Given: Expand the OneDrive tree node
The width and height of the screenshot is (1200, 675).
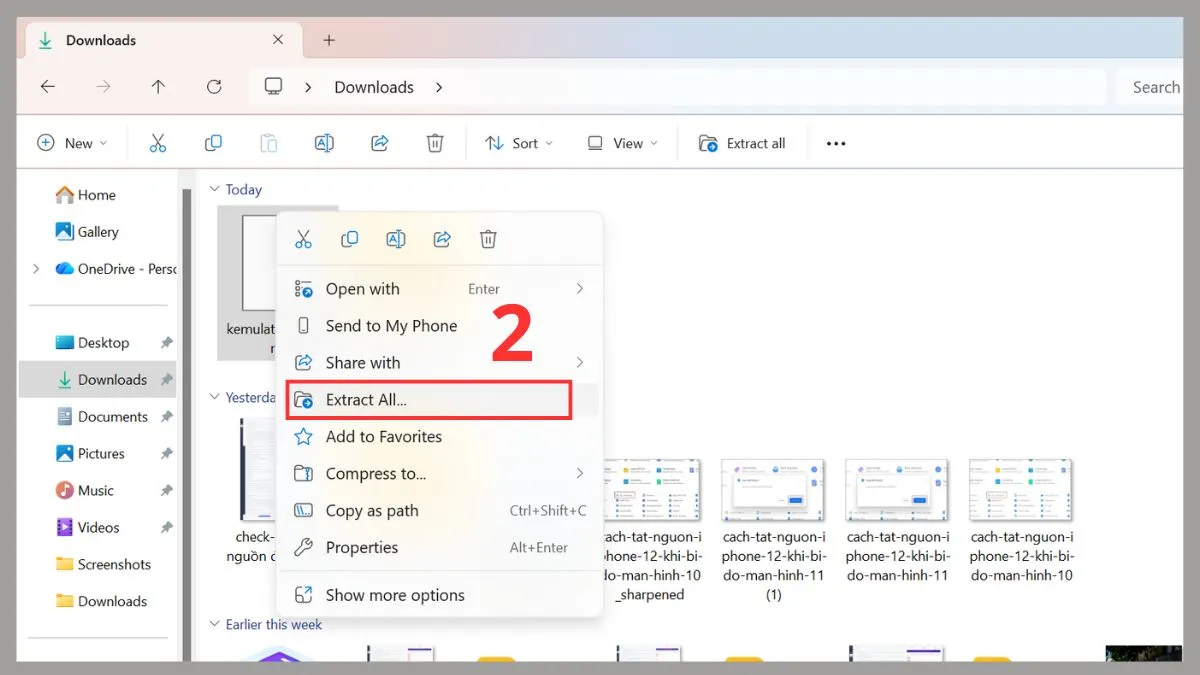Looking at the screenshot, I should pos(37,268).
